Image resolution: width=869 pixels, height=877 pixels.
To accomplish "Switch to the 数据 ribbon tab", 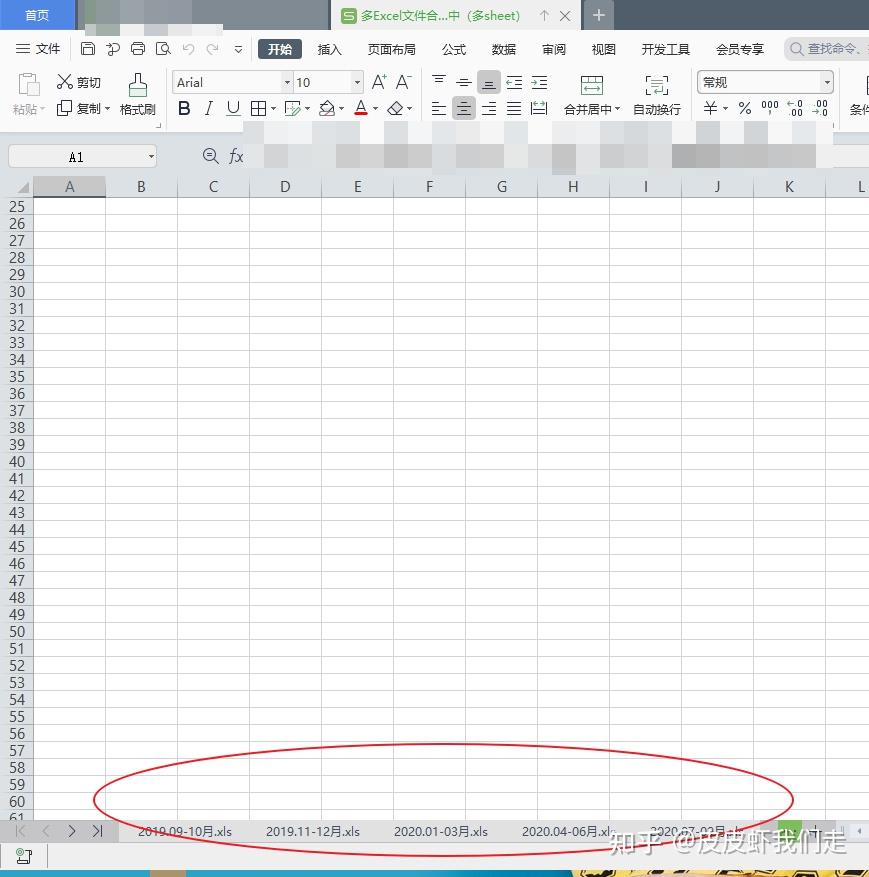I will click(503, 48).
